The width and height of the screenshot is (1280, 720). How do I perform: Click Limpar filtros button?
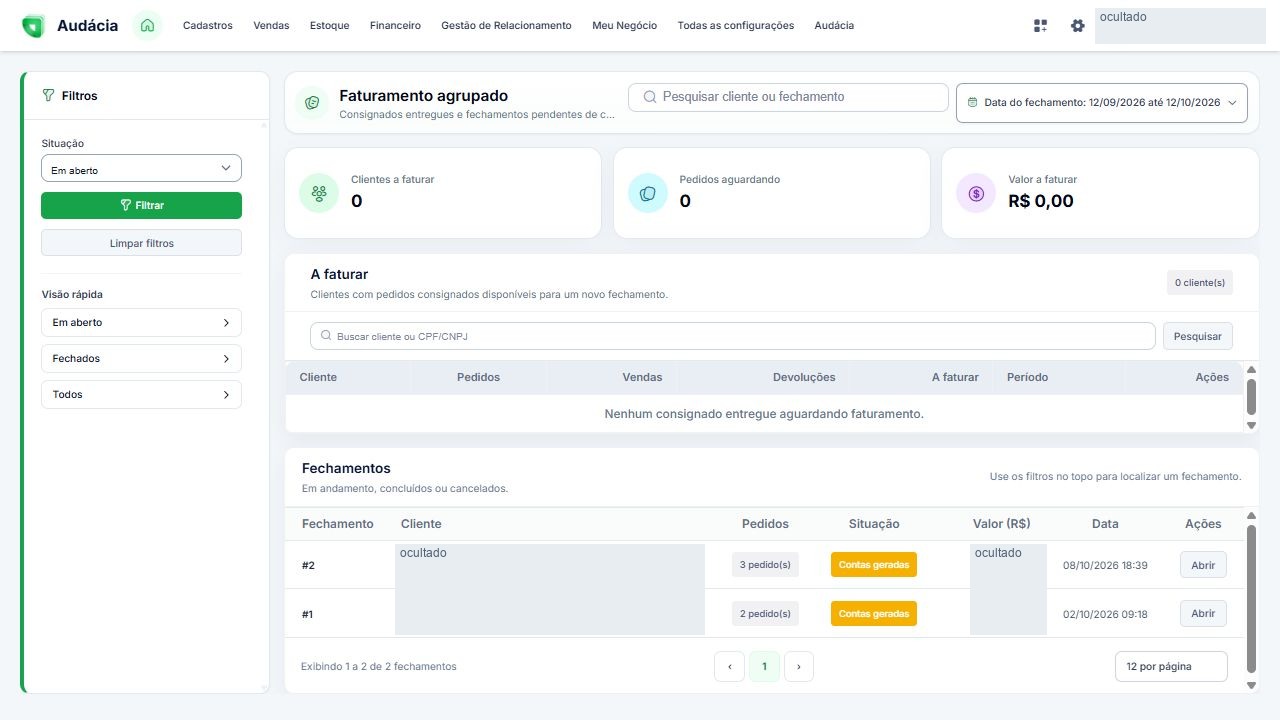coord(141,243)
